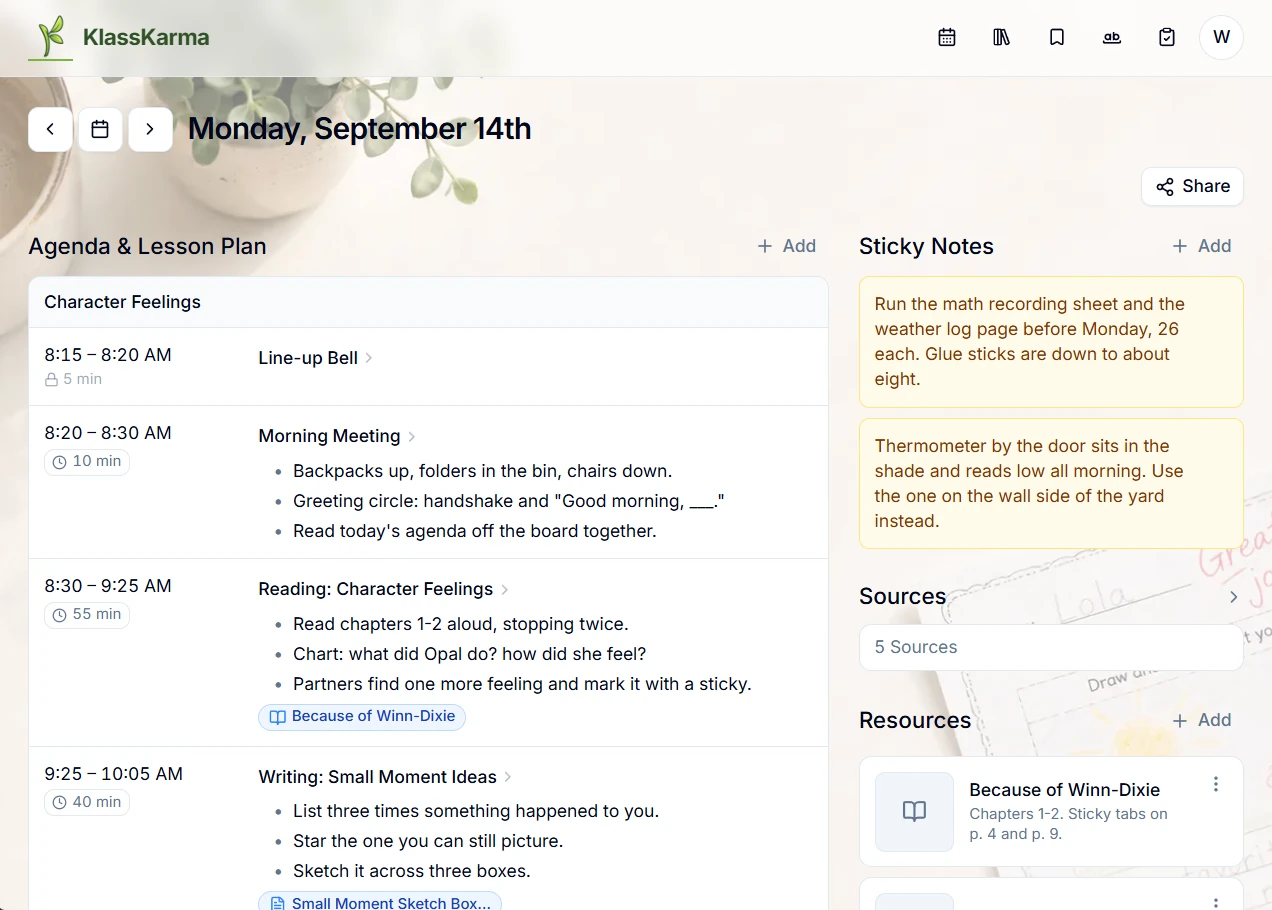The height and width of the screenshot is (910, 1272).
Task: Click 'Read today's agenda off the board' bullet
Action: click(x=475, y=531)
